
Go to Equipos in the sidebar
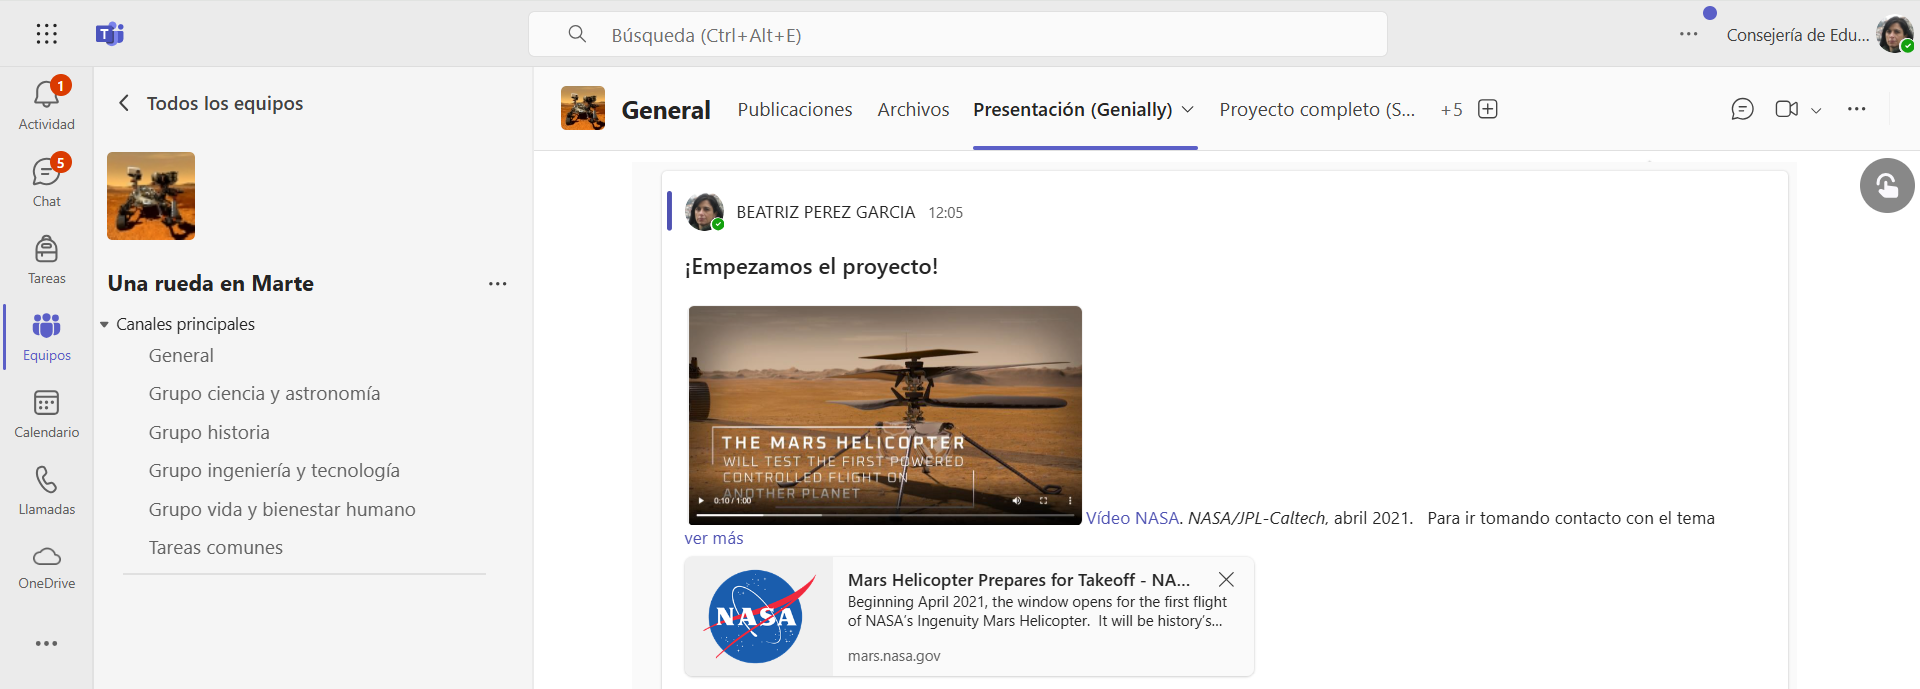pos(47,336)
